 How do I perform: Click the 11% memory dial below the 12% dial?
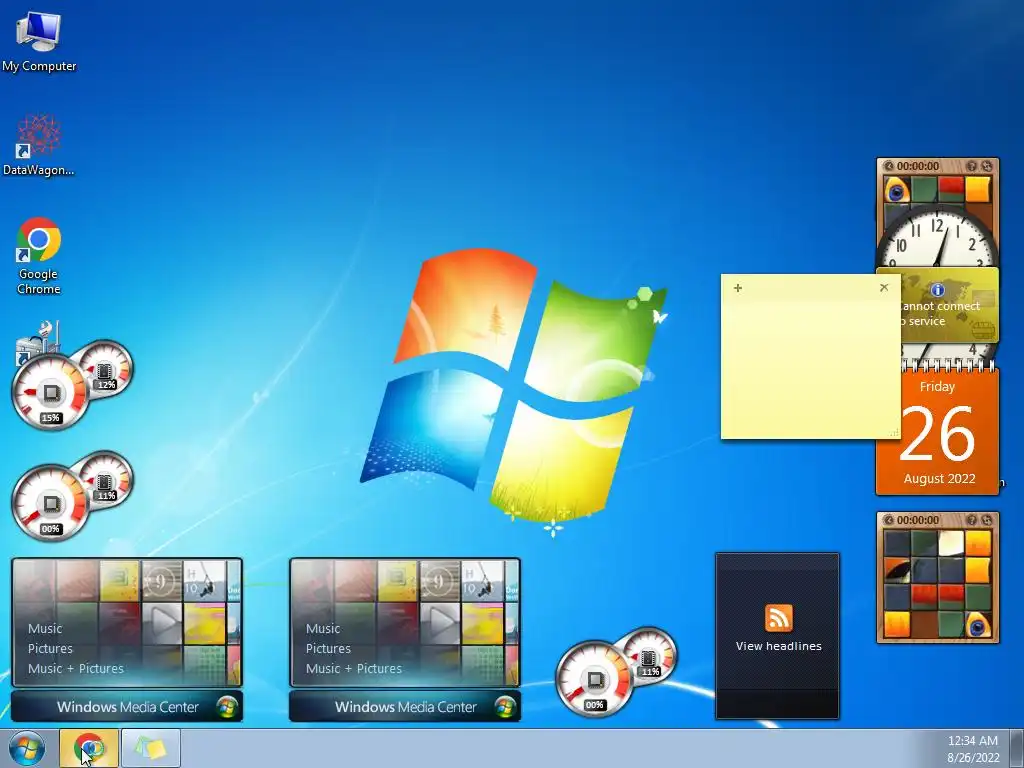click(105, 481)
